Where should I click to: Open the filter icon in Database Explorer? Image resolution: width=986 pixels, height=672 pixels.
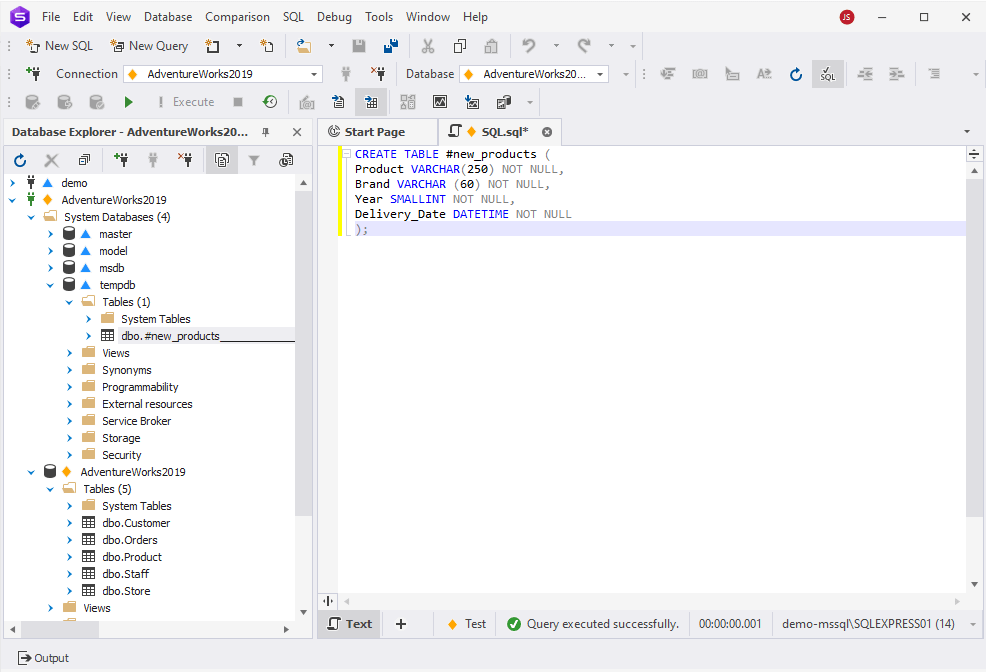pos(253,160)
